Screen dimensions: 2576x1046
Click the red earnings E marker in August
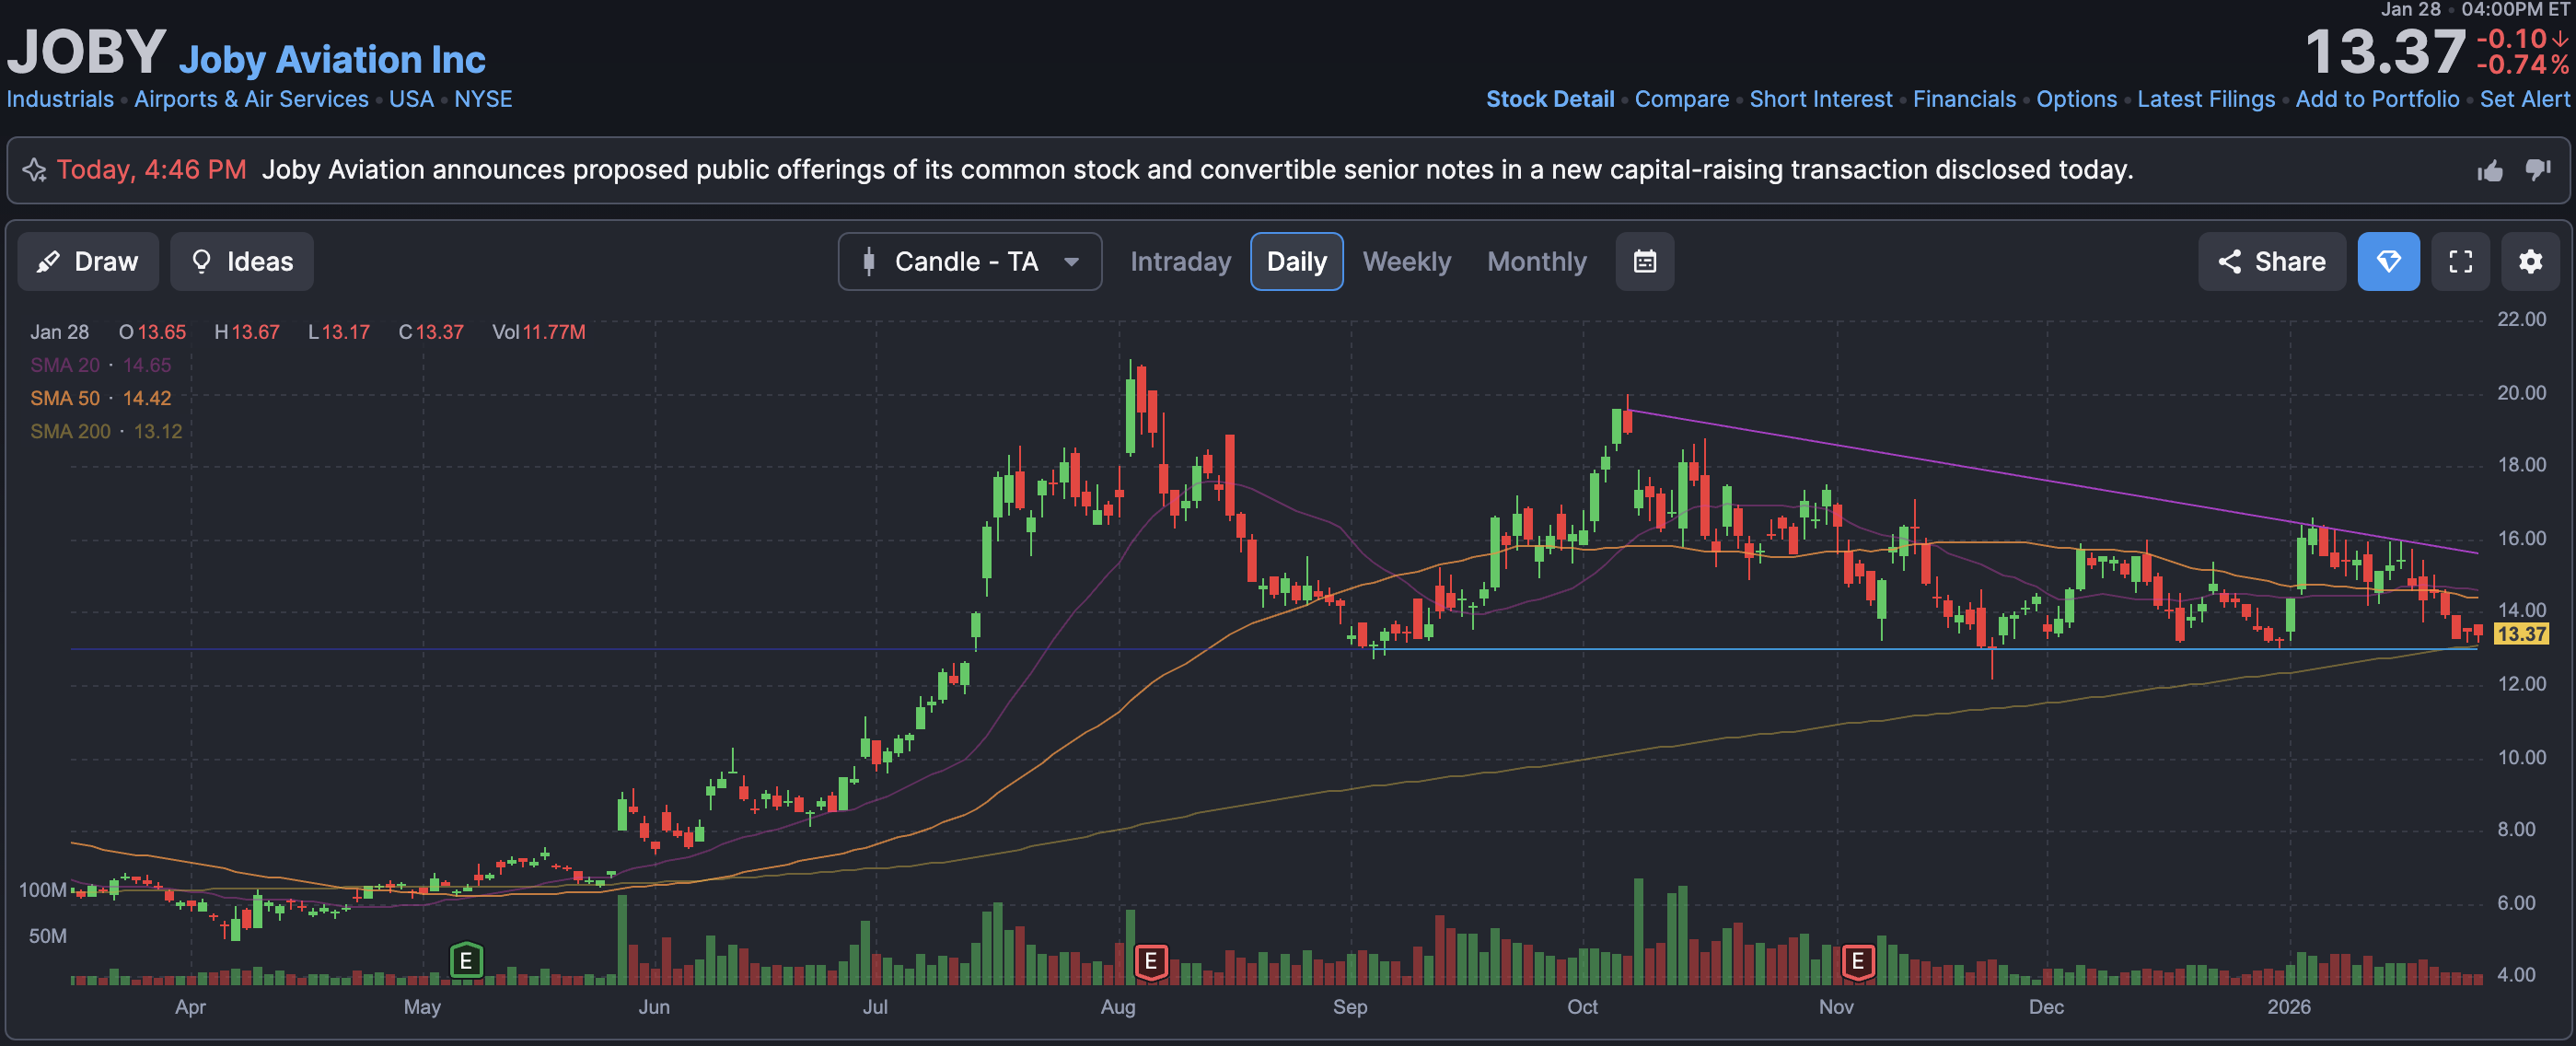1151,961
